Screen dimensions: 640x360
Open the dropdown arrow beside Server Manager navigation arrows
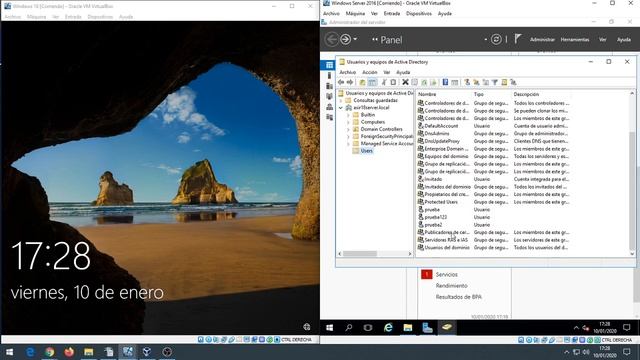pyautogui.click(x=355, y=39)
